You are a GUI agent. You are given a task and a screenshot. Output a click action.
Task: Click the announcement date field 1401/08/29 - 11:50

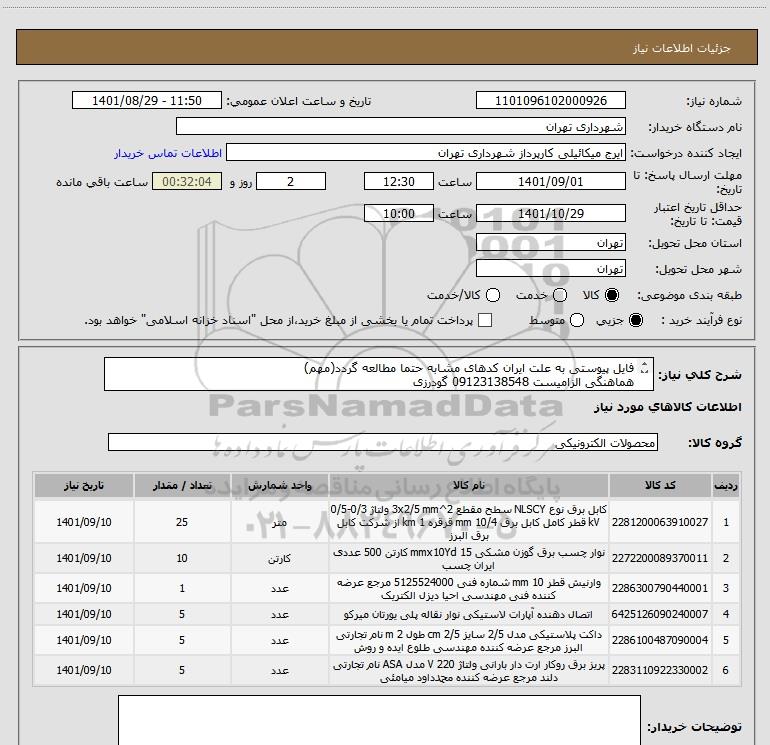(147, 101)
